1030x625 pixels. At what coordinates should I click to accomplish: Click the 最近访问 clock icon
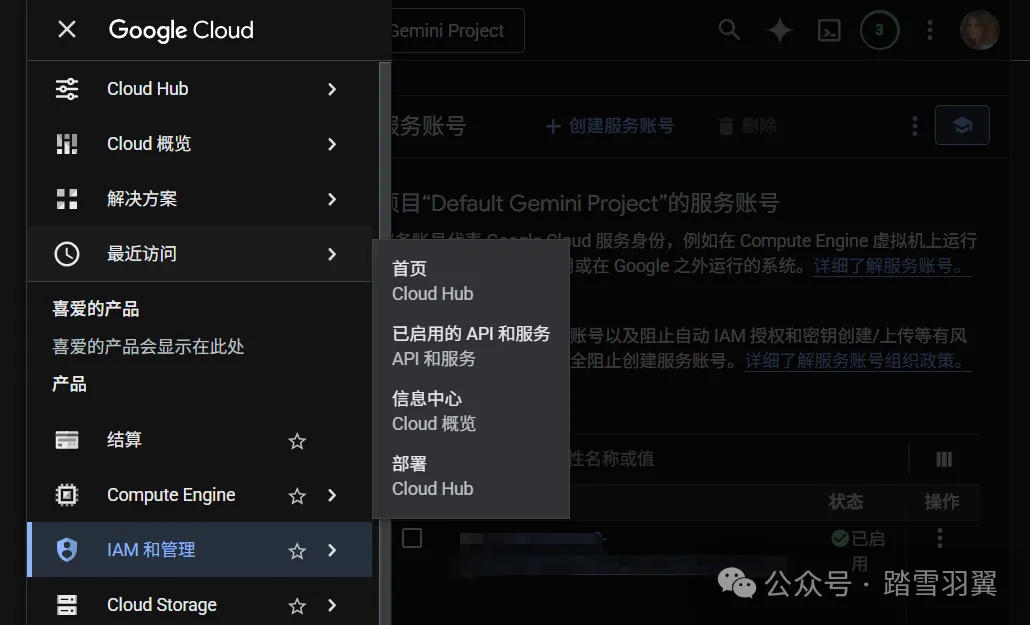point(67,254)
